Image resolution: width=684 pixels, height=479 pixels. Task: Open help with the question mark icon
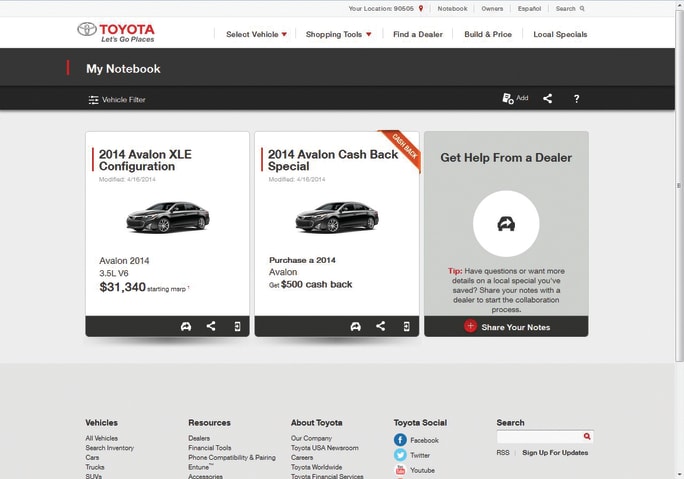point(576,98)
